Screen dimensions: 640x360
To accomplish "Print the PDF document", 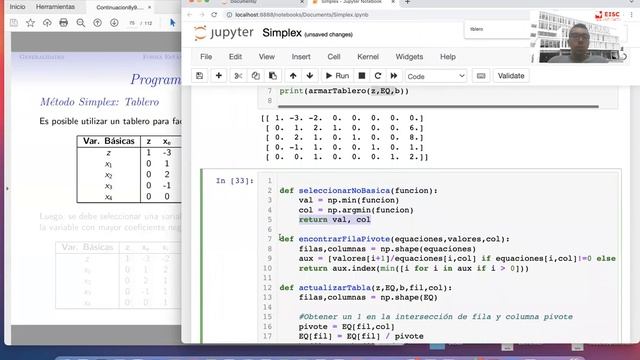I will (x=64, y=23).
